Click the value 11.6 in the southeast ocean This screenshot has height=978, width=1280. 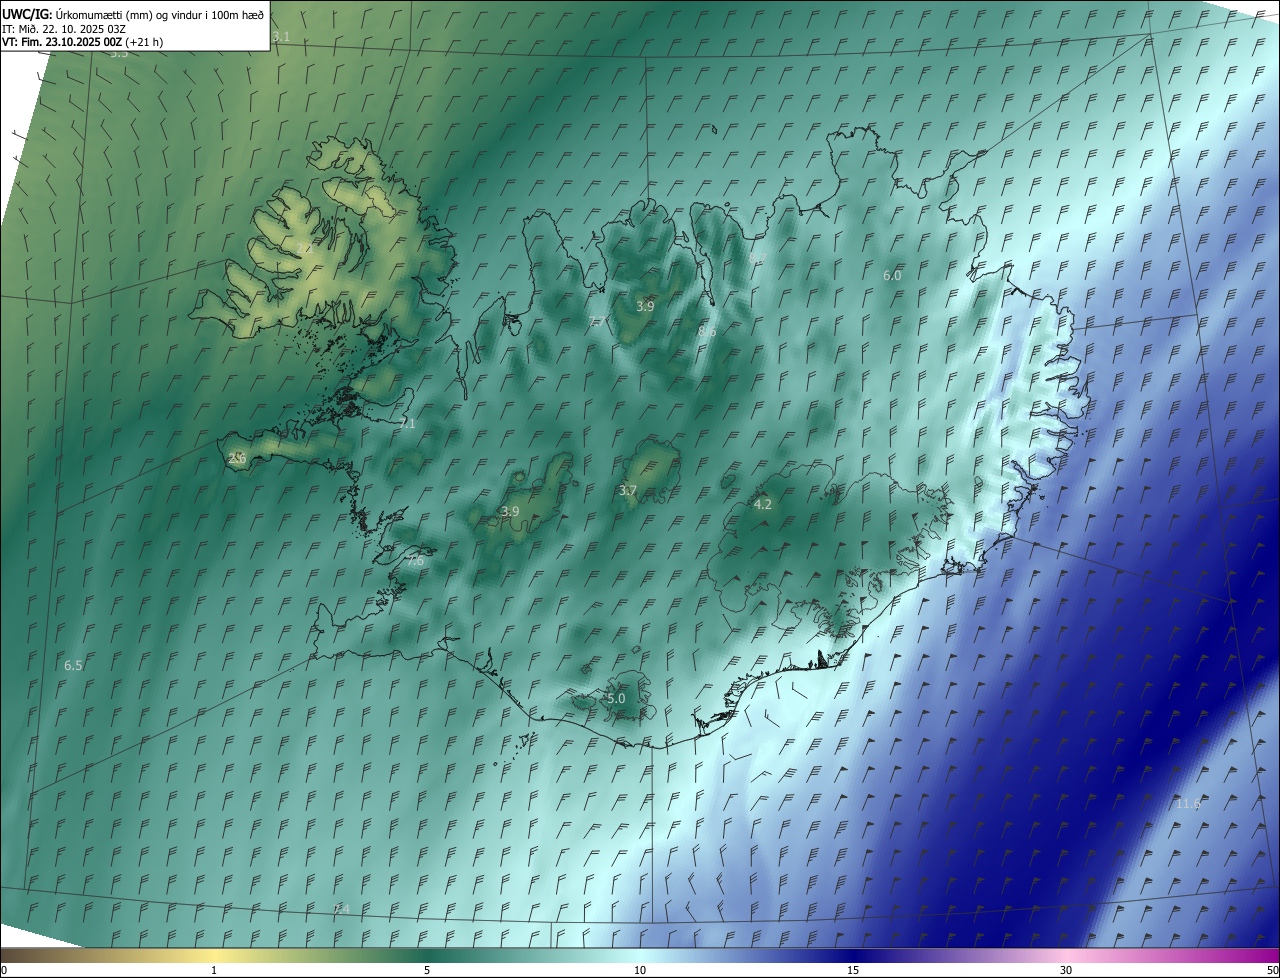coord(1188,804)
